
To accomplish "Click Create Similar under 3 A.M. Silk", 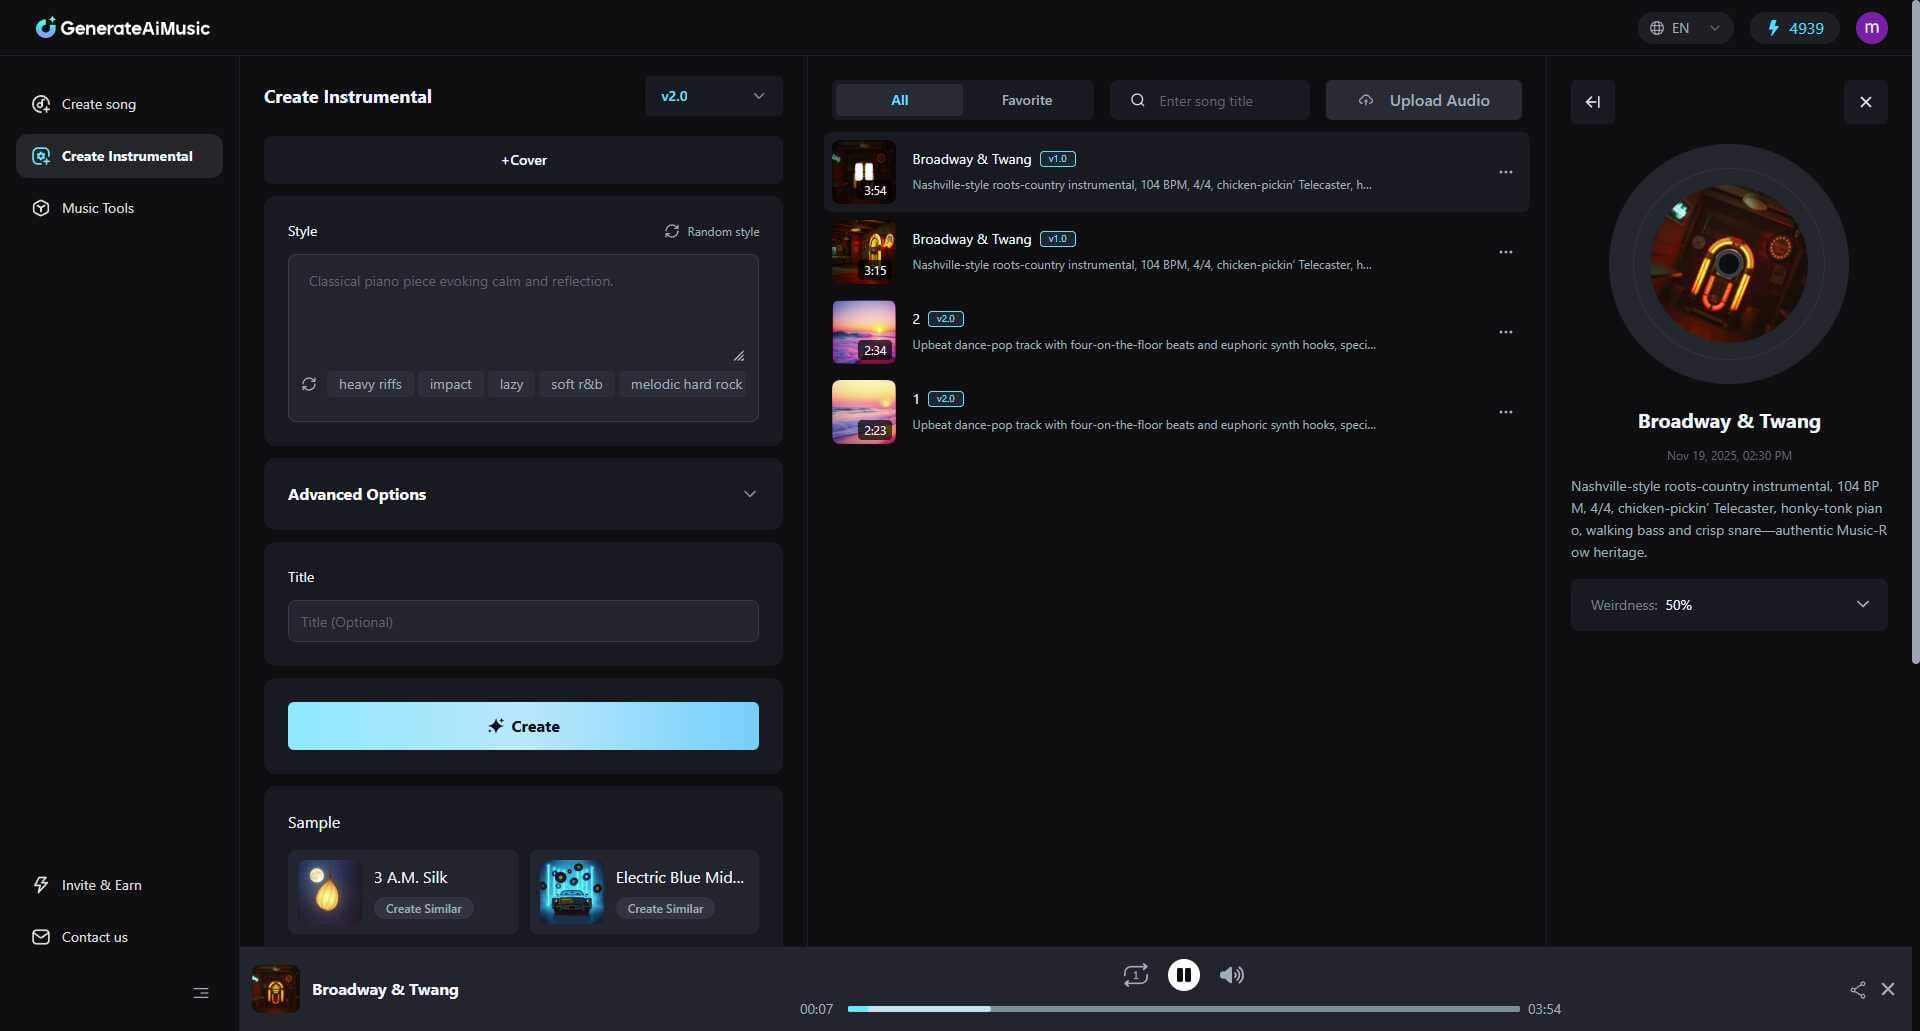I will 424,908.
